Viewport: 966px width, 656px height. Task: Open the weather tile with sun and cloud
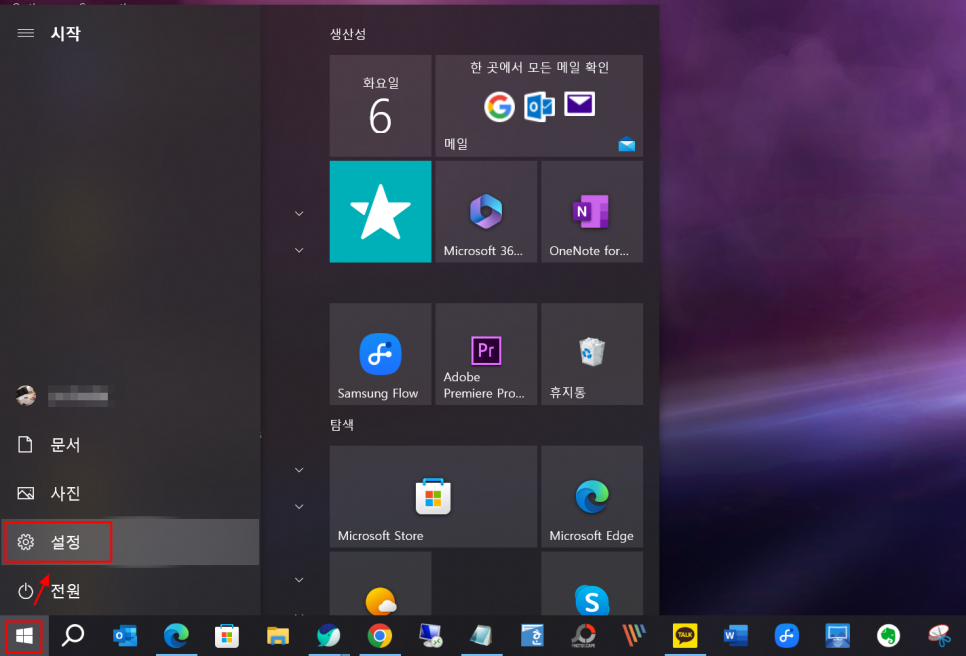tap(380, 583)
